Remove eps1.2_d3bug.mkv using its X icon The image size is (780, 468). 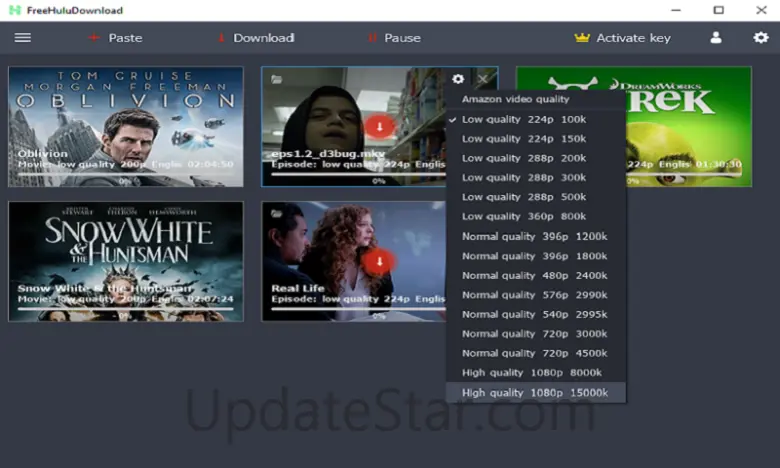point(483,79)
